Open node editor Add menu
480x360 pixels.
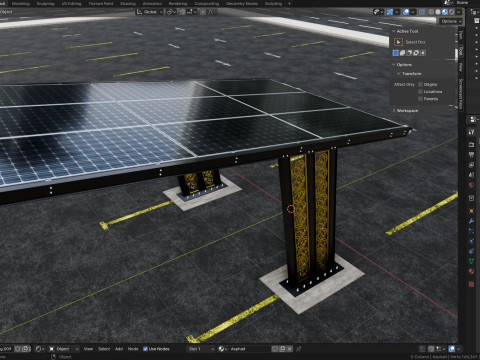coord(119,349)
